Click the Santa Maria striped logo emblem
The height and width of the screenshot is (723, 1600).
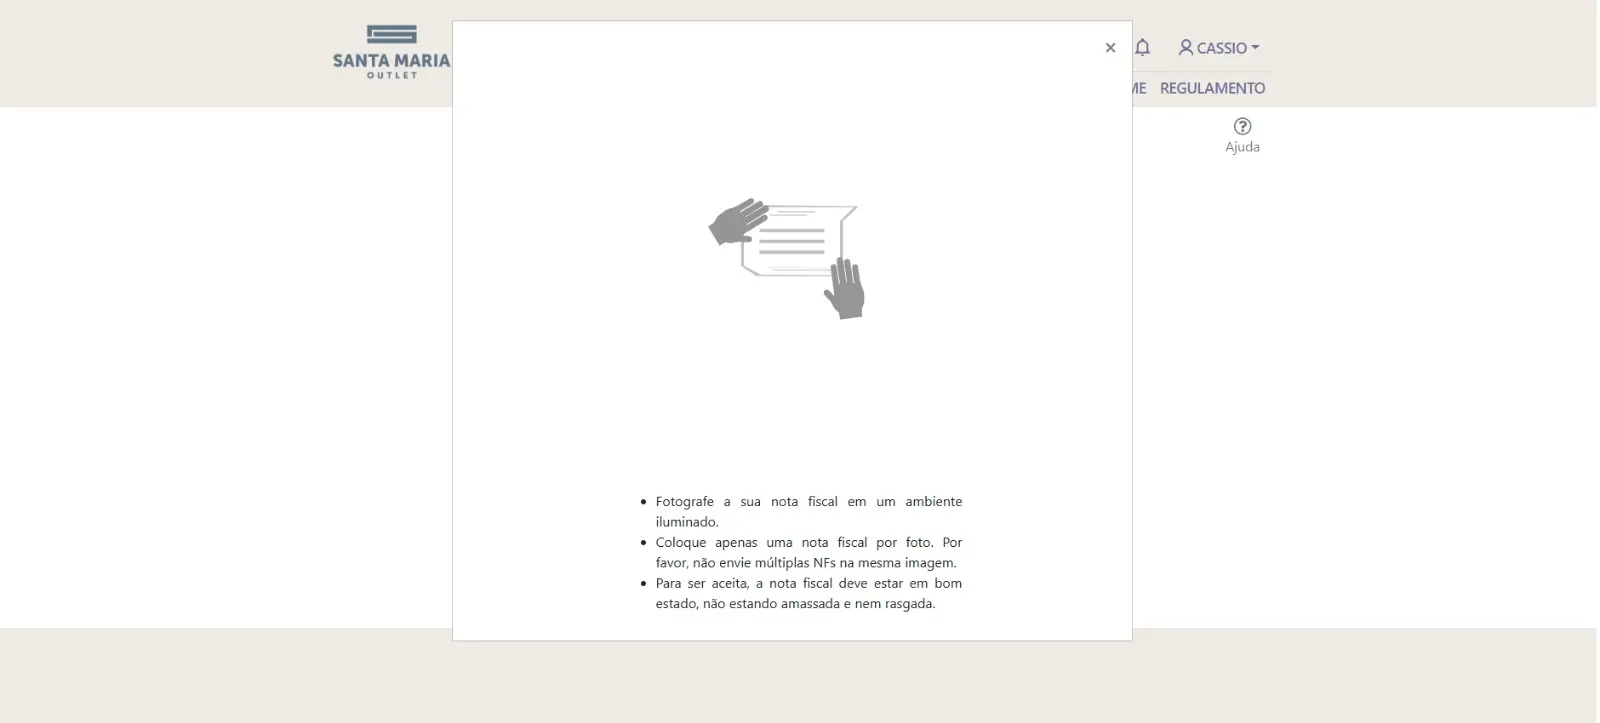pyautogui.click(x=392, y=35)
